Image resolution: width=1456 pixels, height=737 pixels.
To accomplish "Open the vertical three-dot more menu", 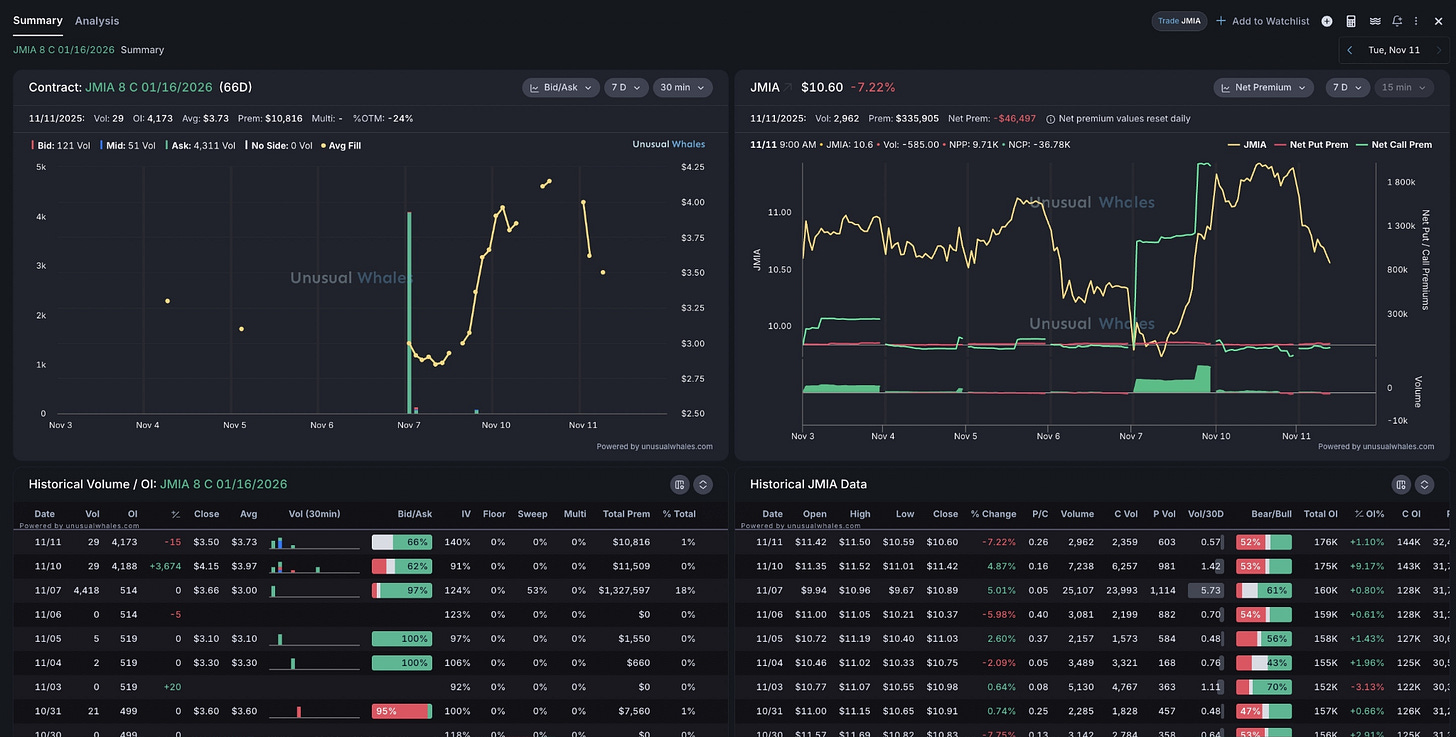I will pos(1416,21).
